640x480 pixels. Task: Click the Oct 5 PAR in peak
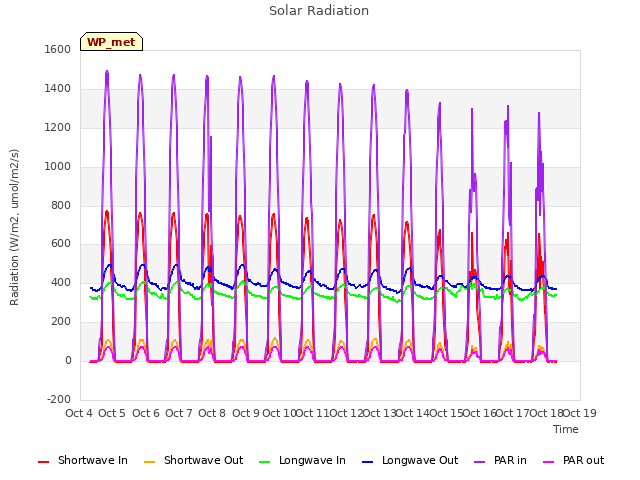click(107, 72)
